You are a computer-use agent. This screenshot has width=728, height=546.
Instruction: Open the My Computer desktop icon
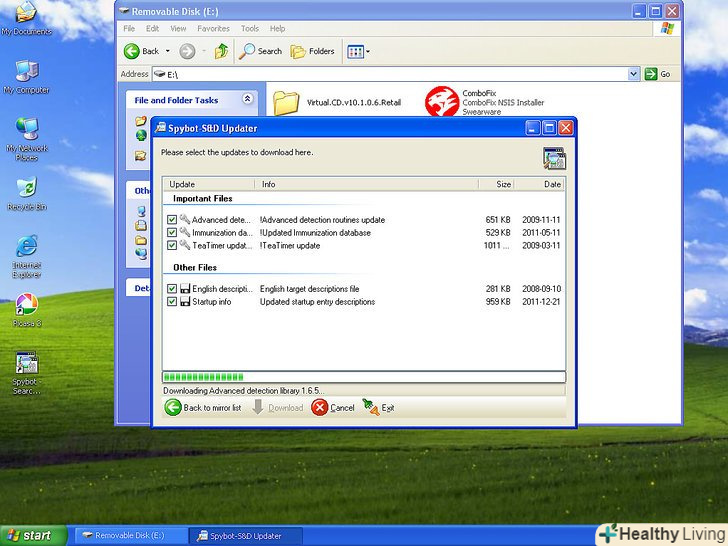[26, 71]
